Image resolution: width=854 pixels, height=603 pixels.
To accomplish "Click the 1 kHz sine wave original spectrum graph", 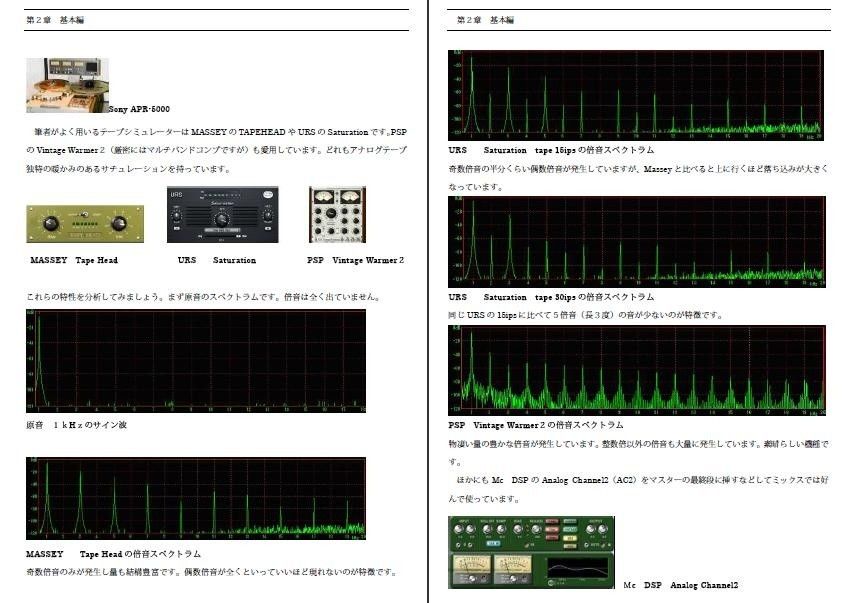I will (196, 361).
